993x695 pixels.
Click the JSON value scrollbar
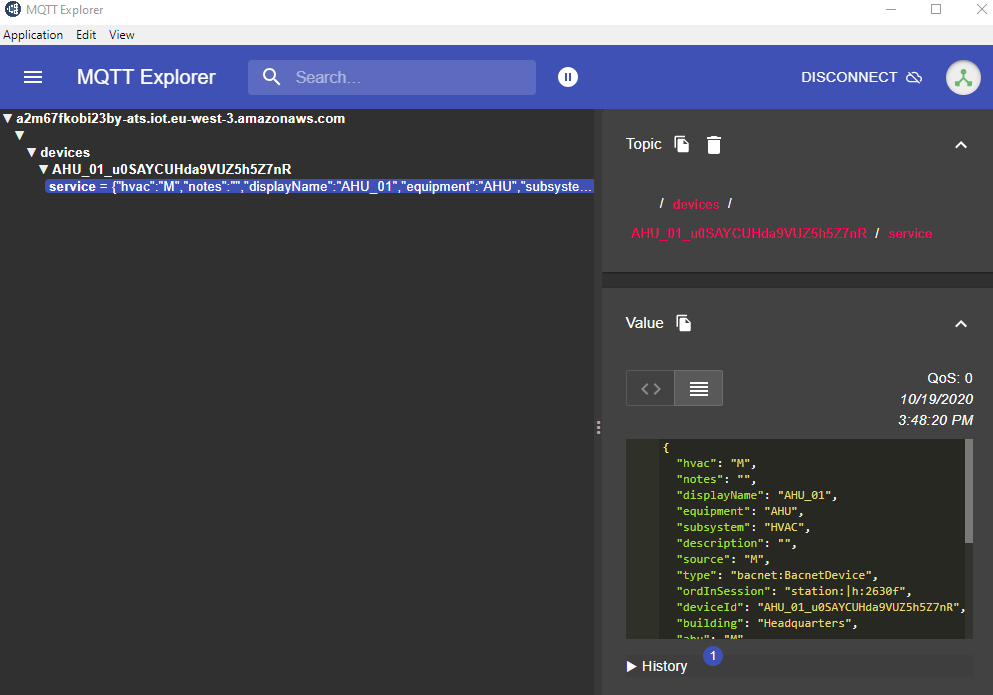[968, 491]
